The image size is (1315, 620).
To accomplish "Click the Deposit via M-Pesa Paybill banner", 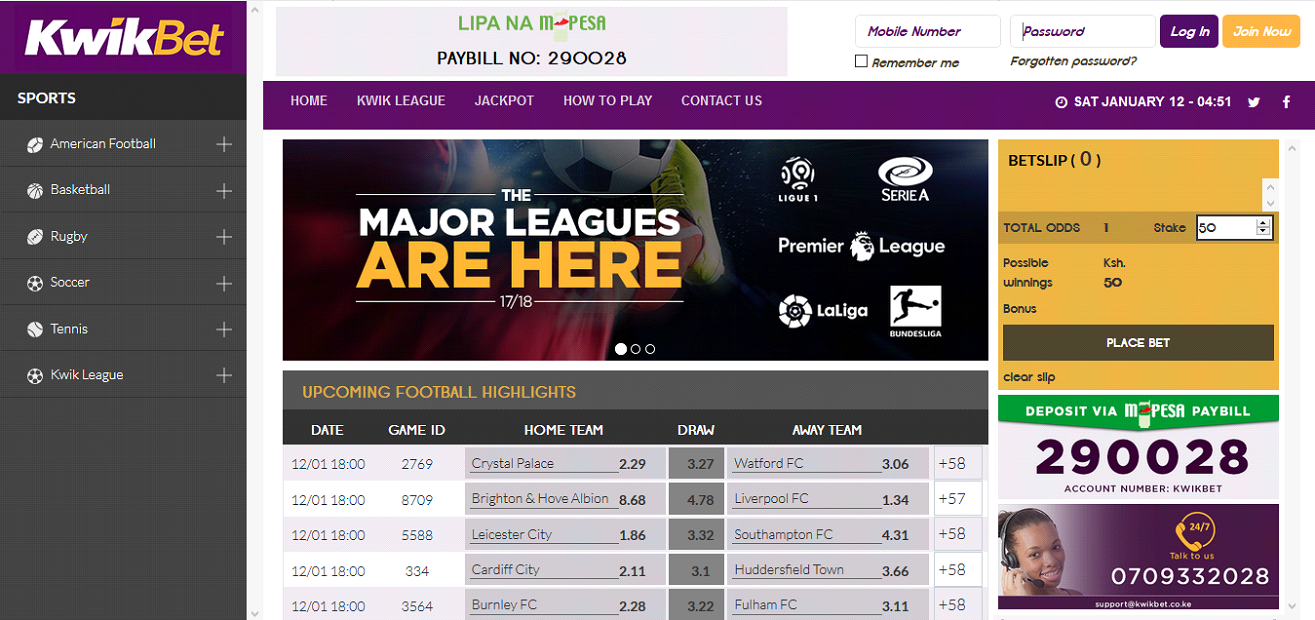I will (1138, 446).
